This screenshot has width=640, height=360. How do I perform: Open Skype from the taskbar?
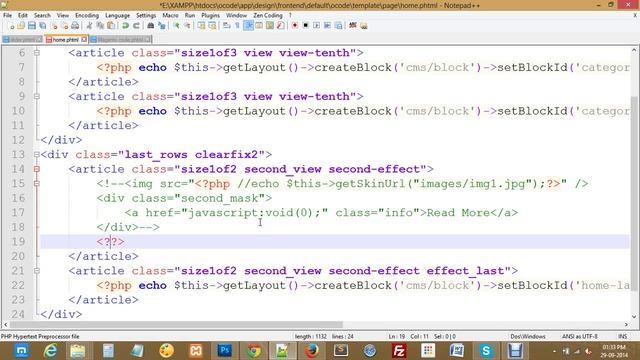point(486,351)
